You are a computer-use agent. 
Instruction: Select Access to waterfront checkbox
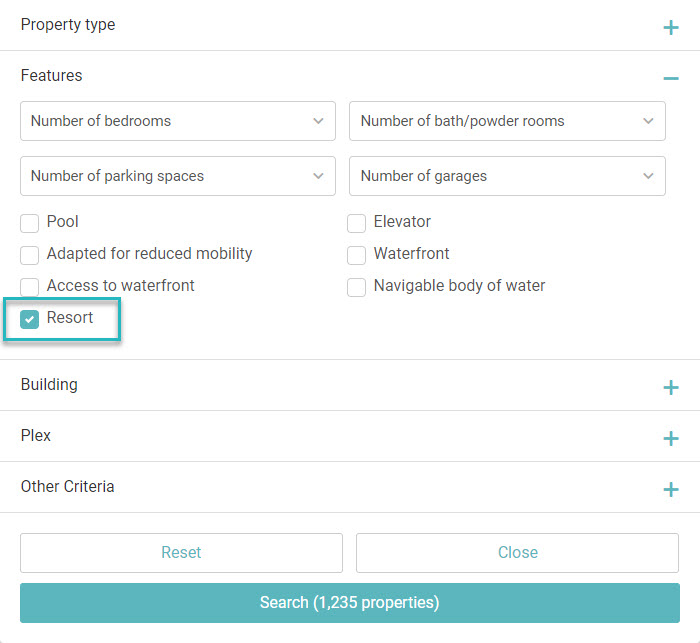(29, 287)
